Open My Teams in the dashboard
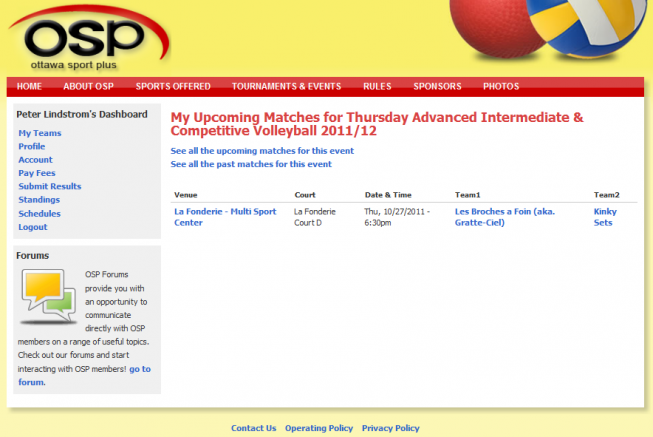653x437 pixels. 40,133
